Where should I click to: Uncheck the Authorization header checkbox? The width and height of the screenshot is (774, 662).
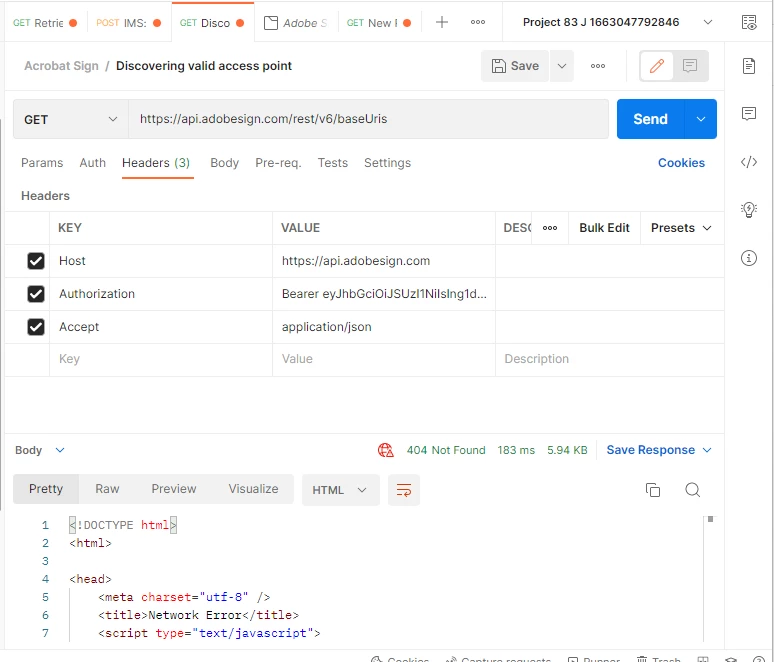click(x=36, y=294)
